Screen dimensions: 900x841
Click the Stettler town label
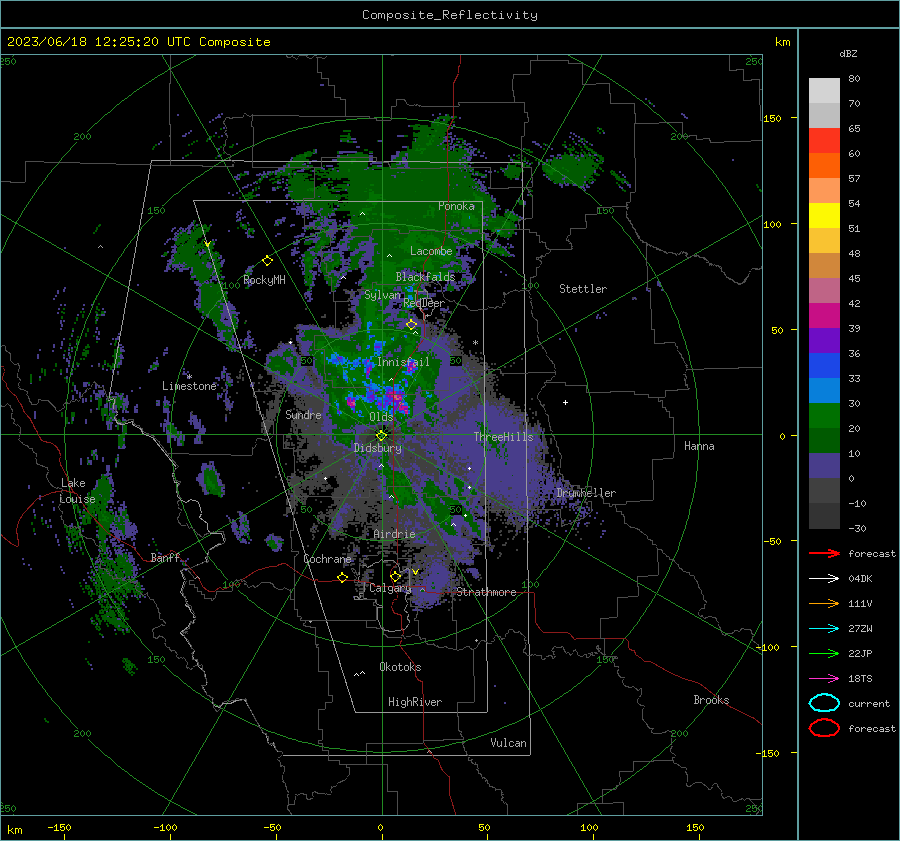click(x=583, y=289)
